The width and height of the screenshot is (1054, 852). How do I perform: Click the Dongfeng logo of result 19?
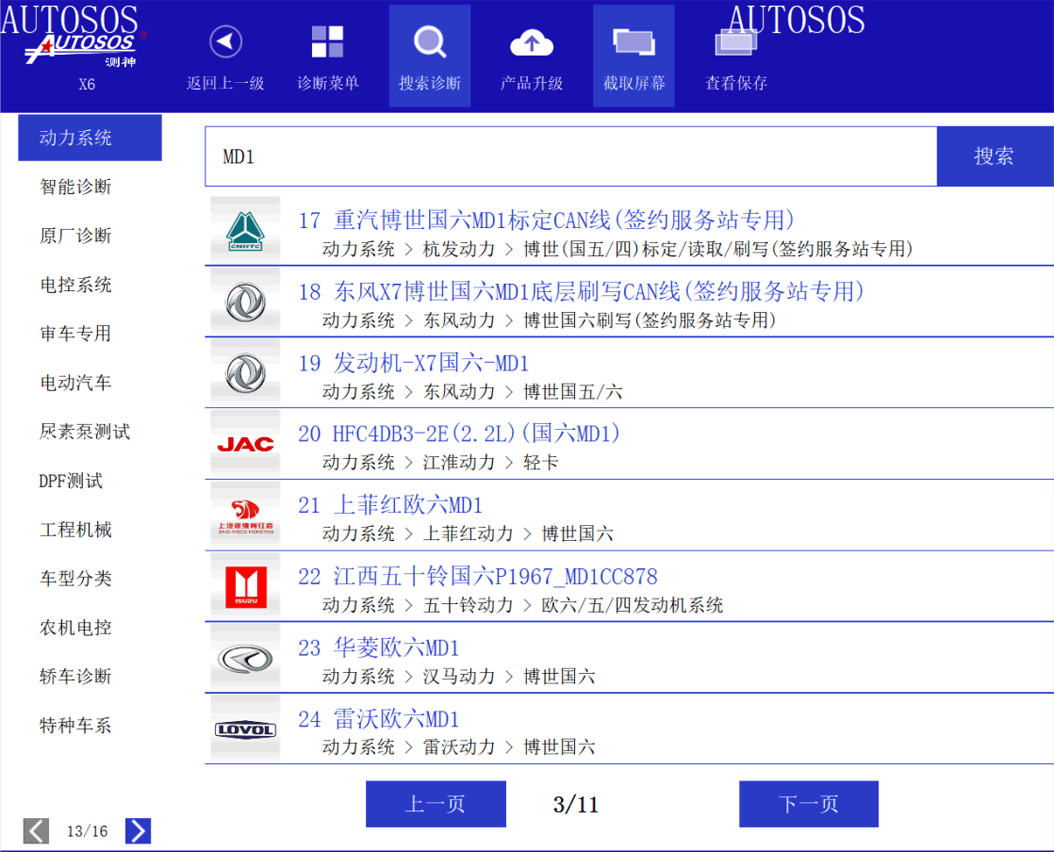[245, 373]
